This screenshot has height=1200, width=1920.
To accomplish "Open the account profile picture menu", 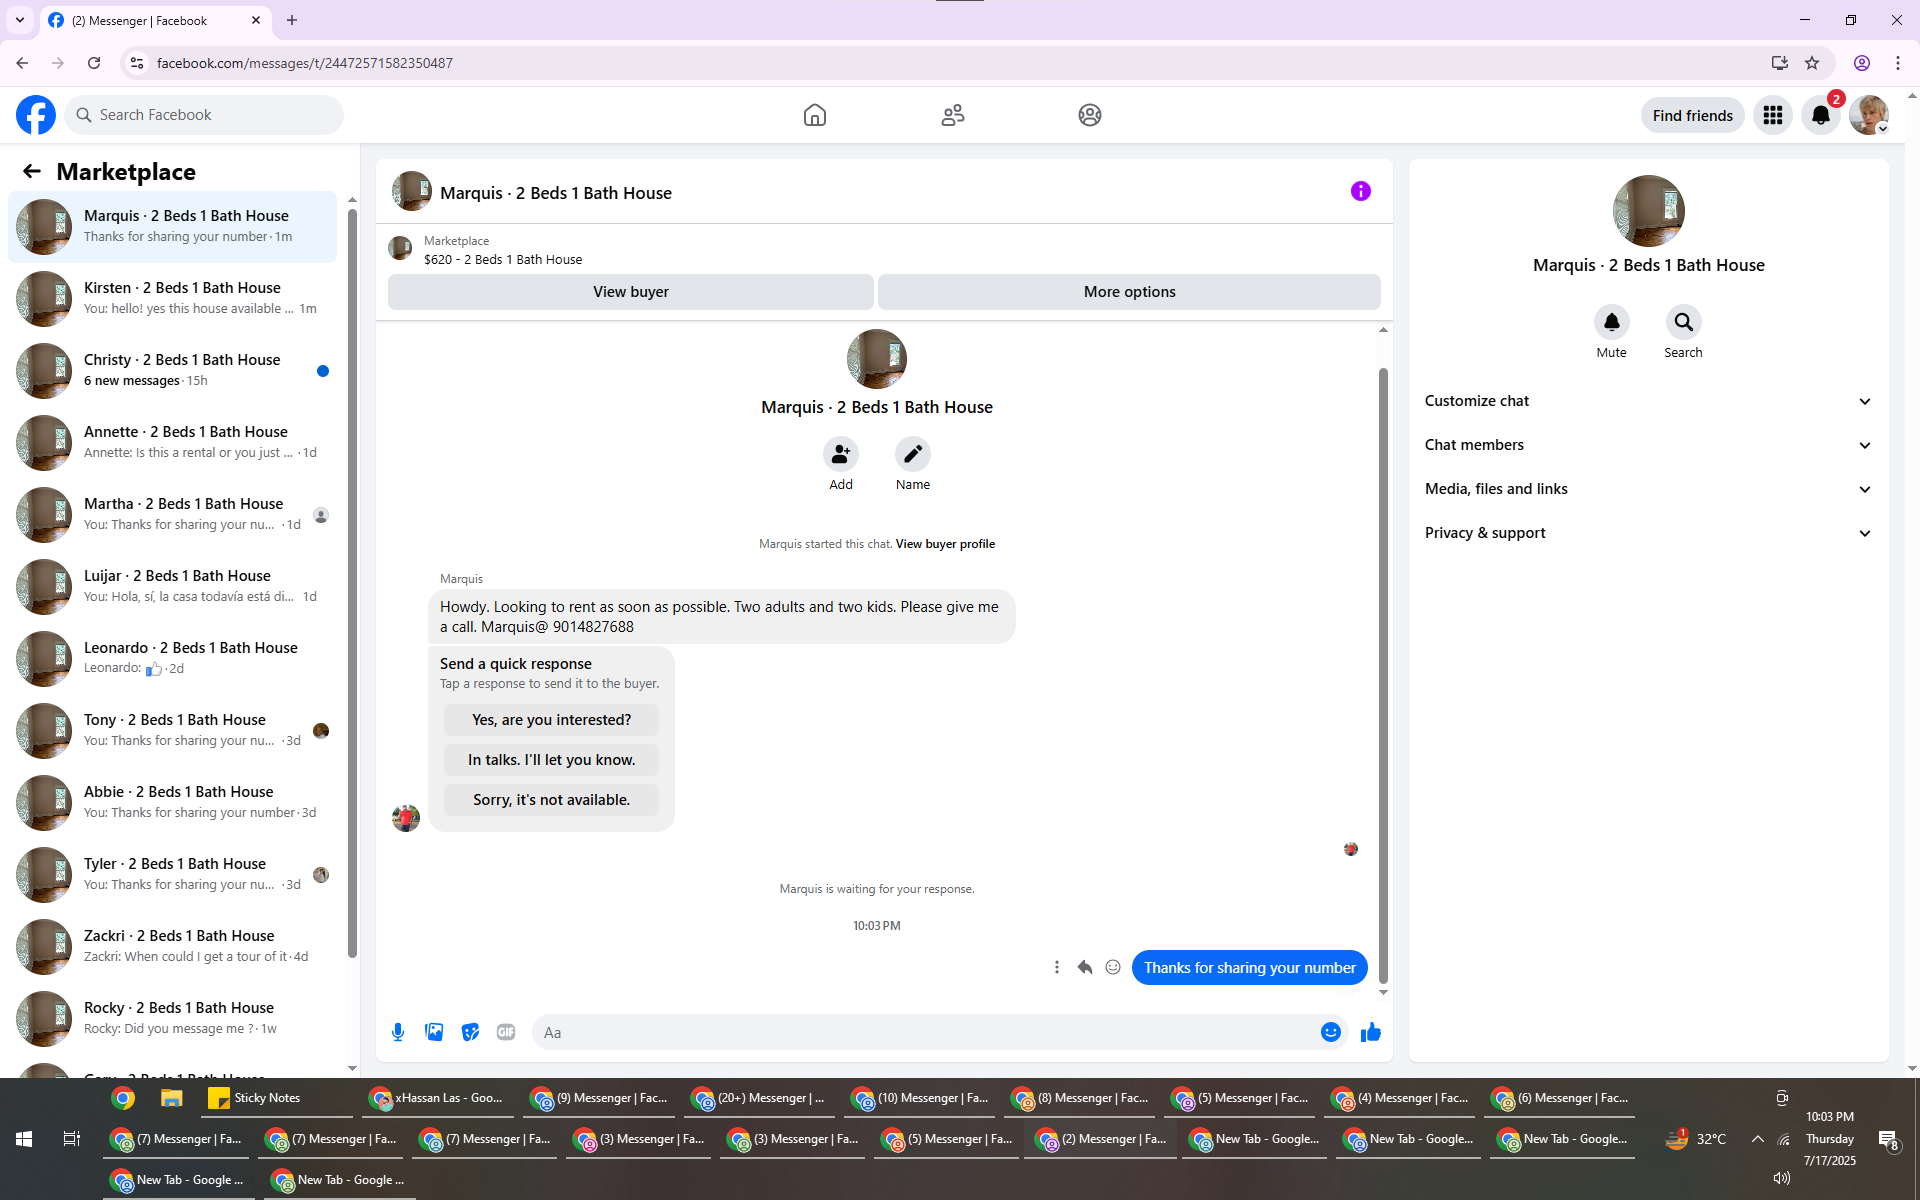I will pyautogui.click(x=1869, y=115).
